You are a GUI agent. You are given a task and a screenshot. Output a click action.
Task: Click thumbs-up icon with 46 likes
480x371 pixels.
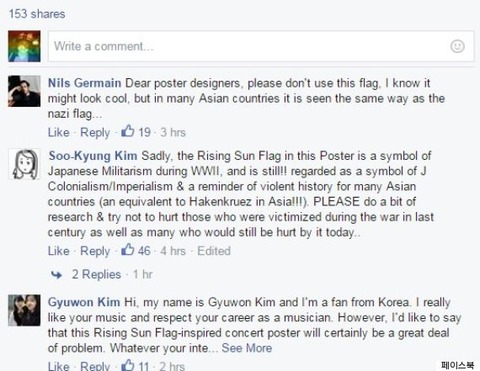[128, 250]
